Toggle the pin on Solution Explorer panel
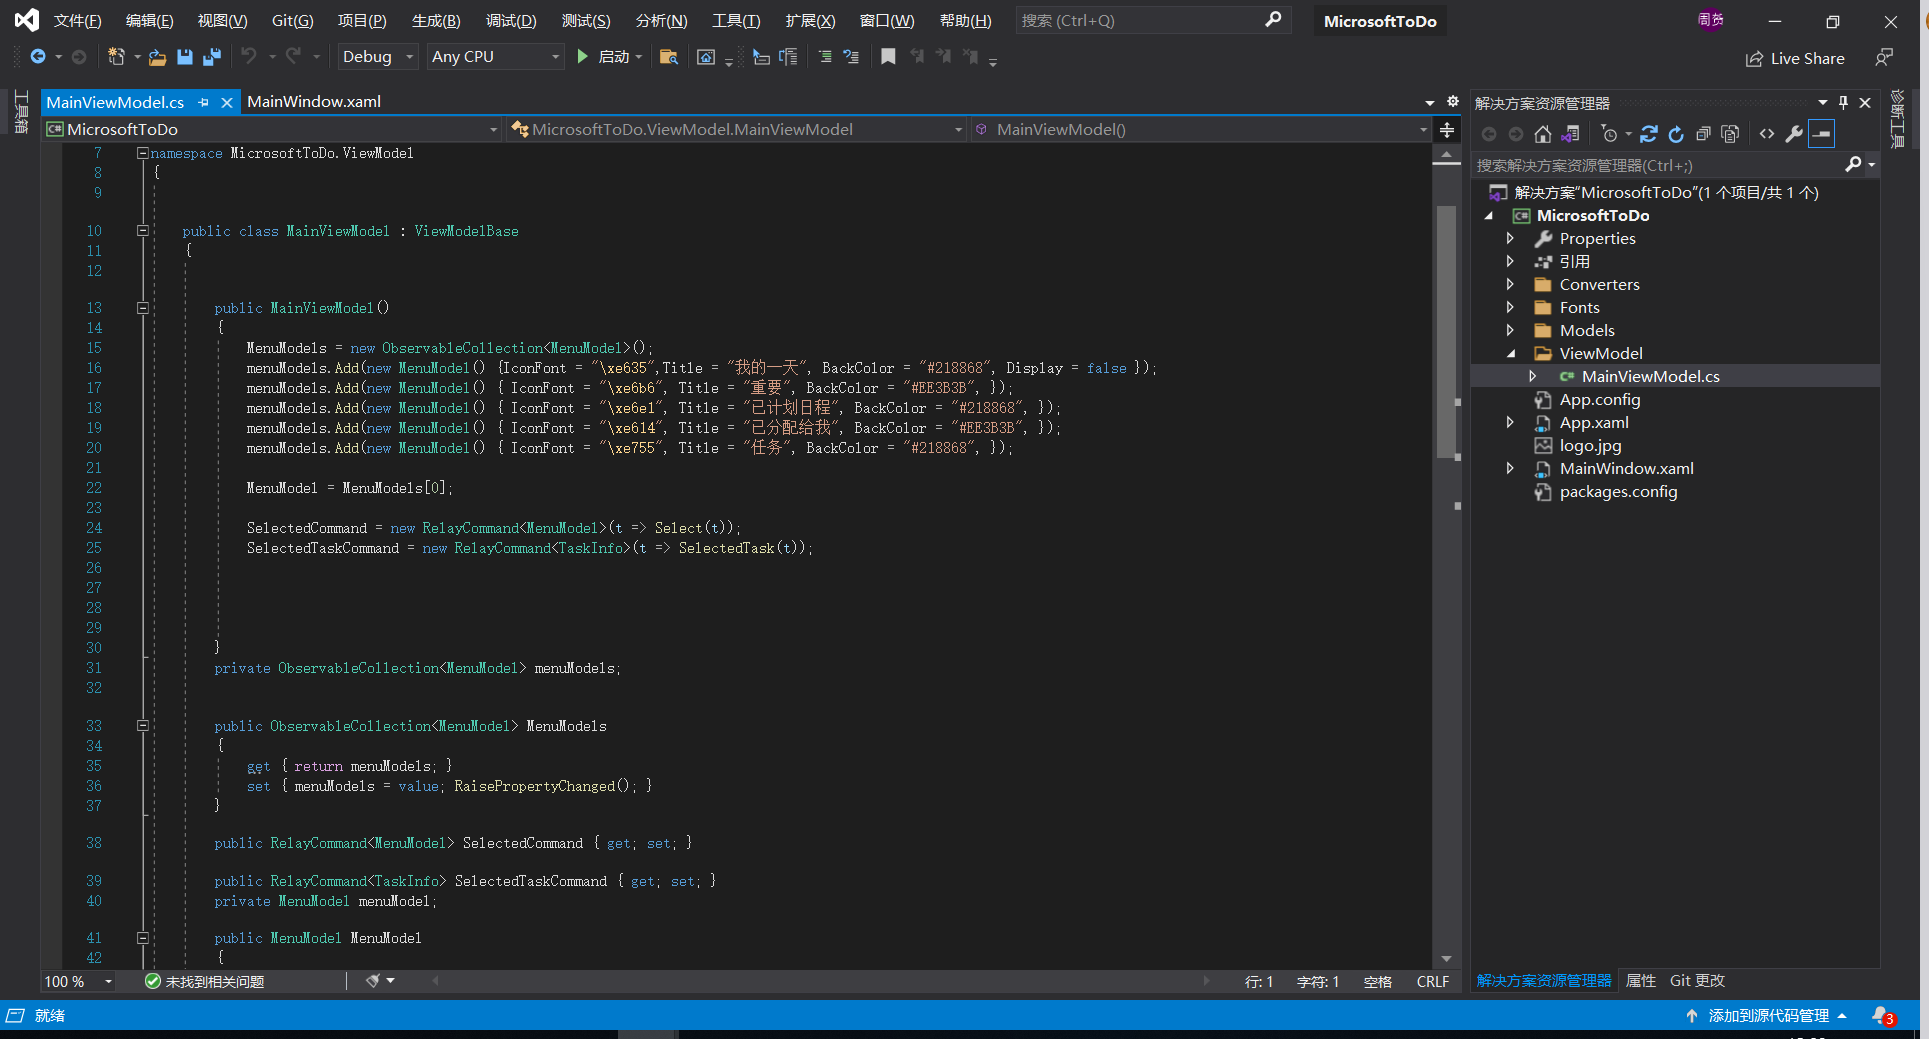This screenshot has width=1929, height=1039. pos(1843,101)
